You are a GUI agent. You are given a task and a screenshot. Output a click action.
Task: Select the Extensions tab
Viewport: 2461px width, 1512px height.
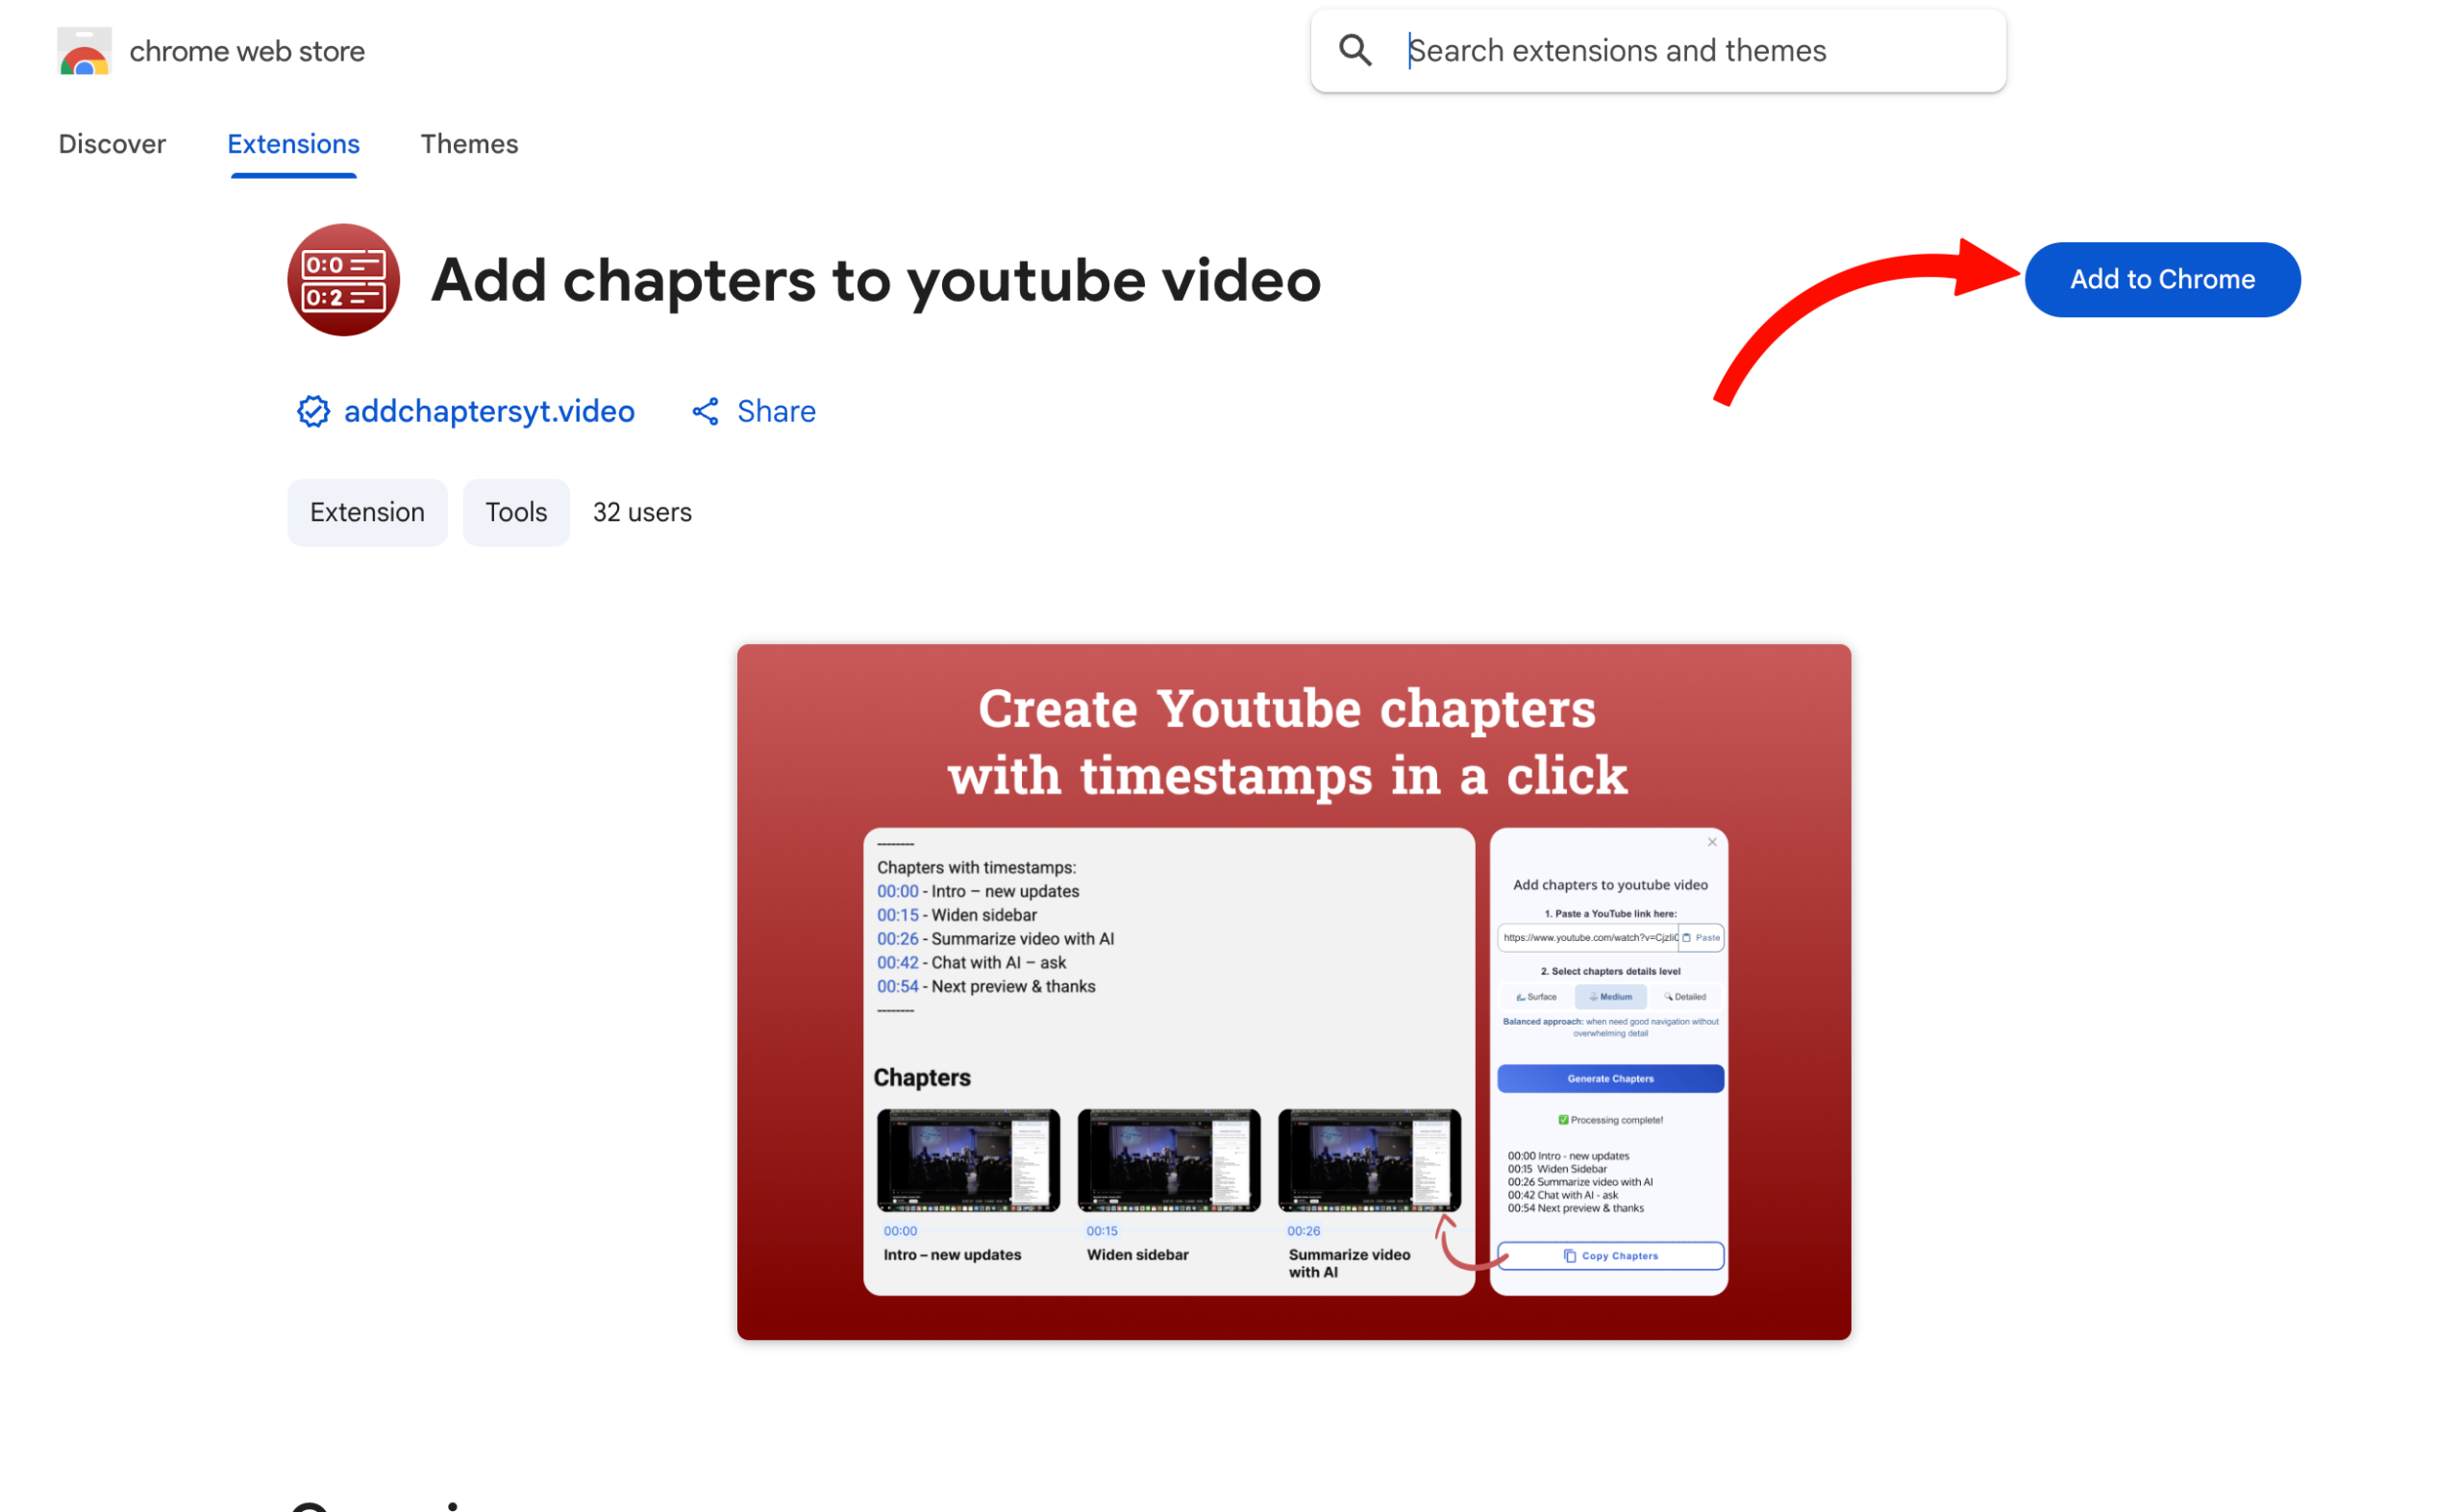pos(293,144)
